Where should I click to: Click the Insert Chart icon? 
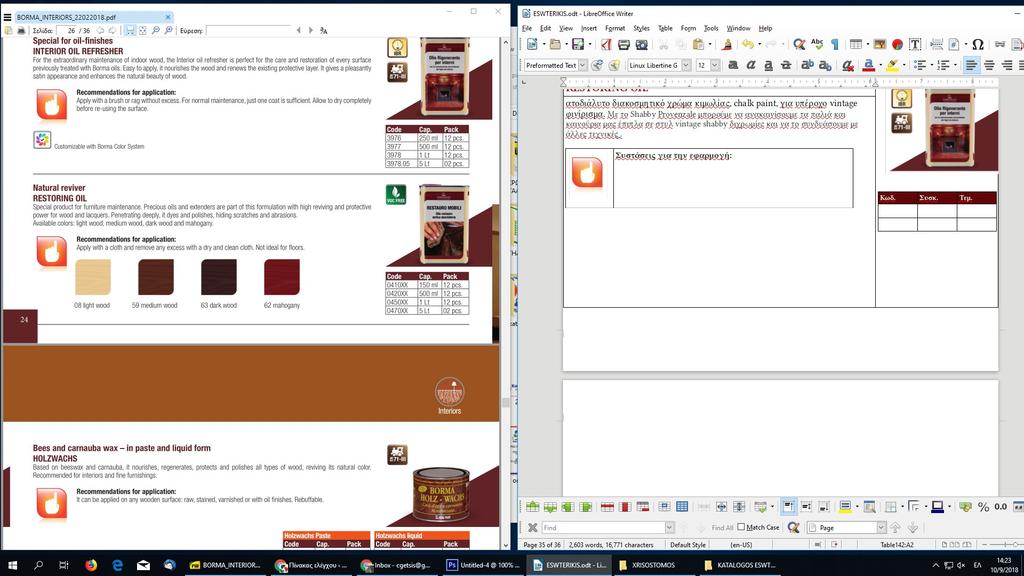(x=897, y=44)
